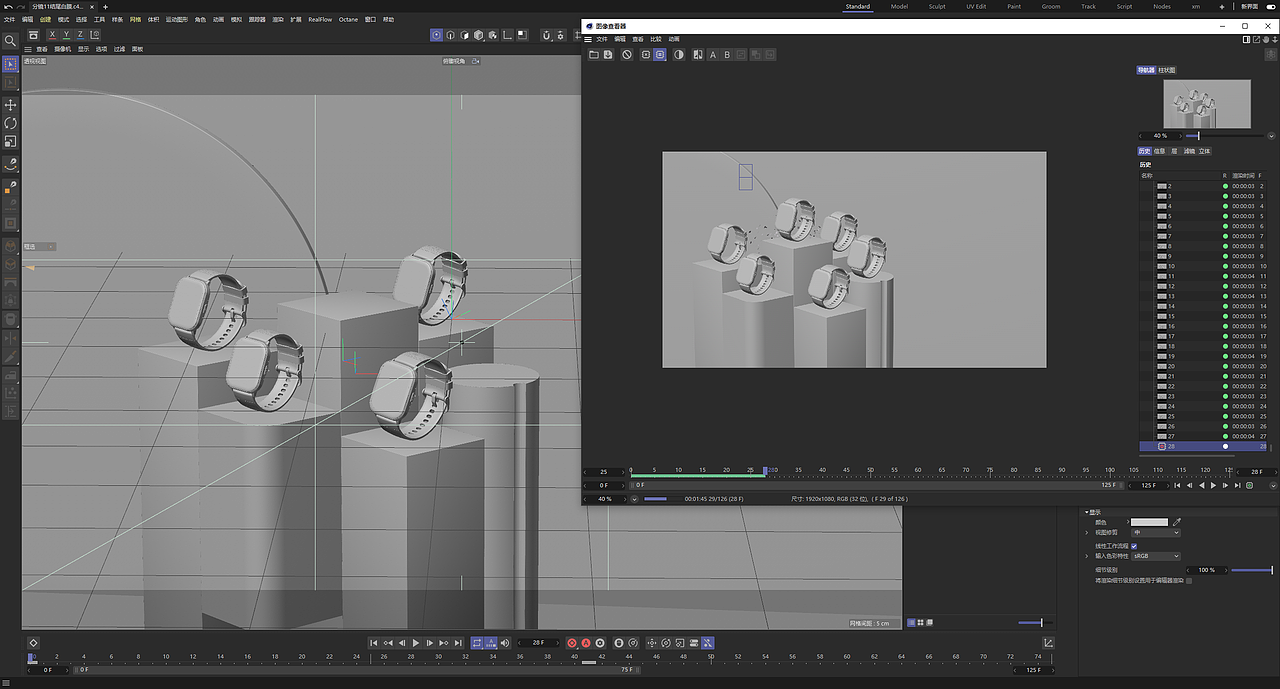The width and height of the screenshot is (1280, 689).
Task: Select the Scale tool in left toolbar
Action: (10, 141)
